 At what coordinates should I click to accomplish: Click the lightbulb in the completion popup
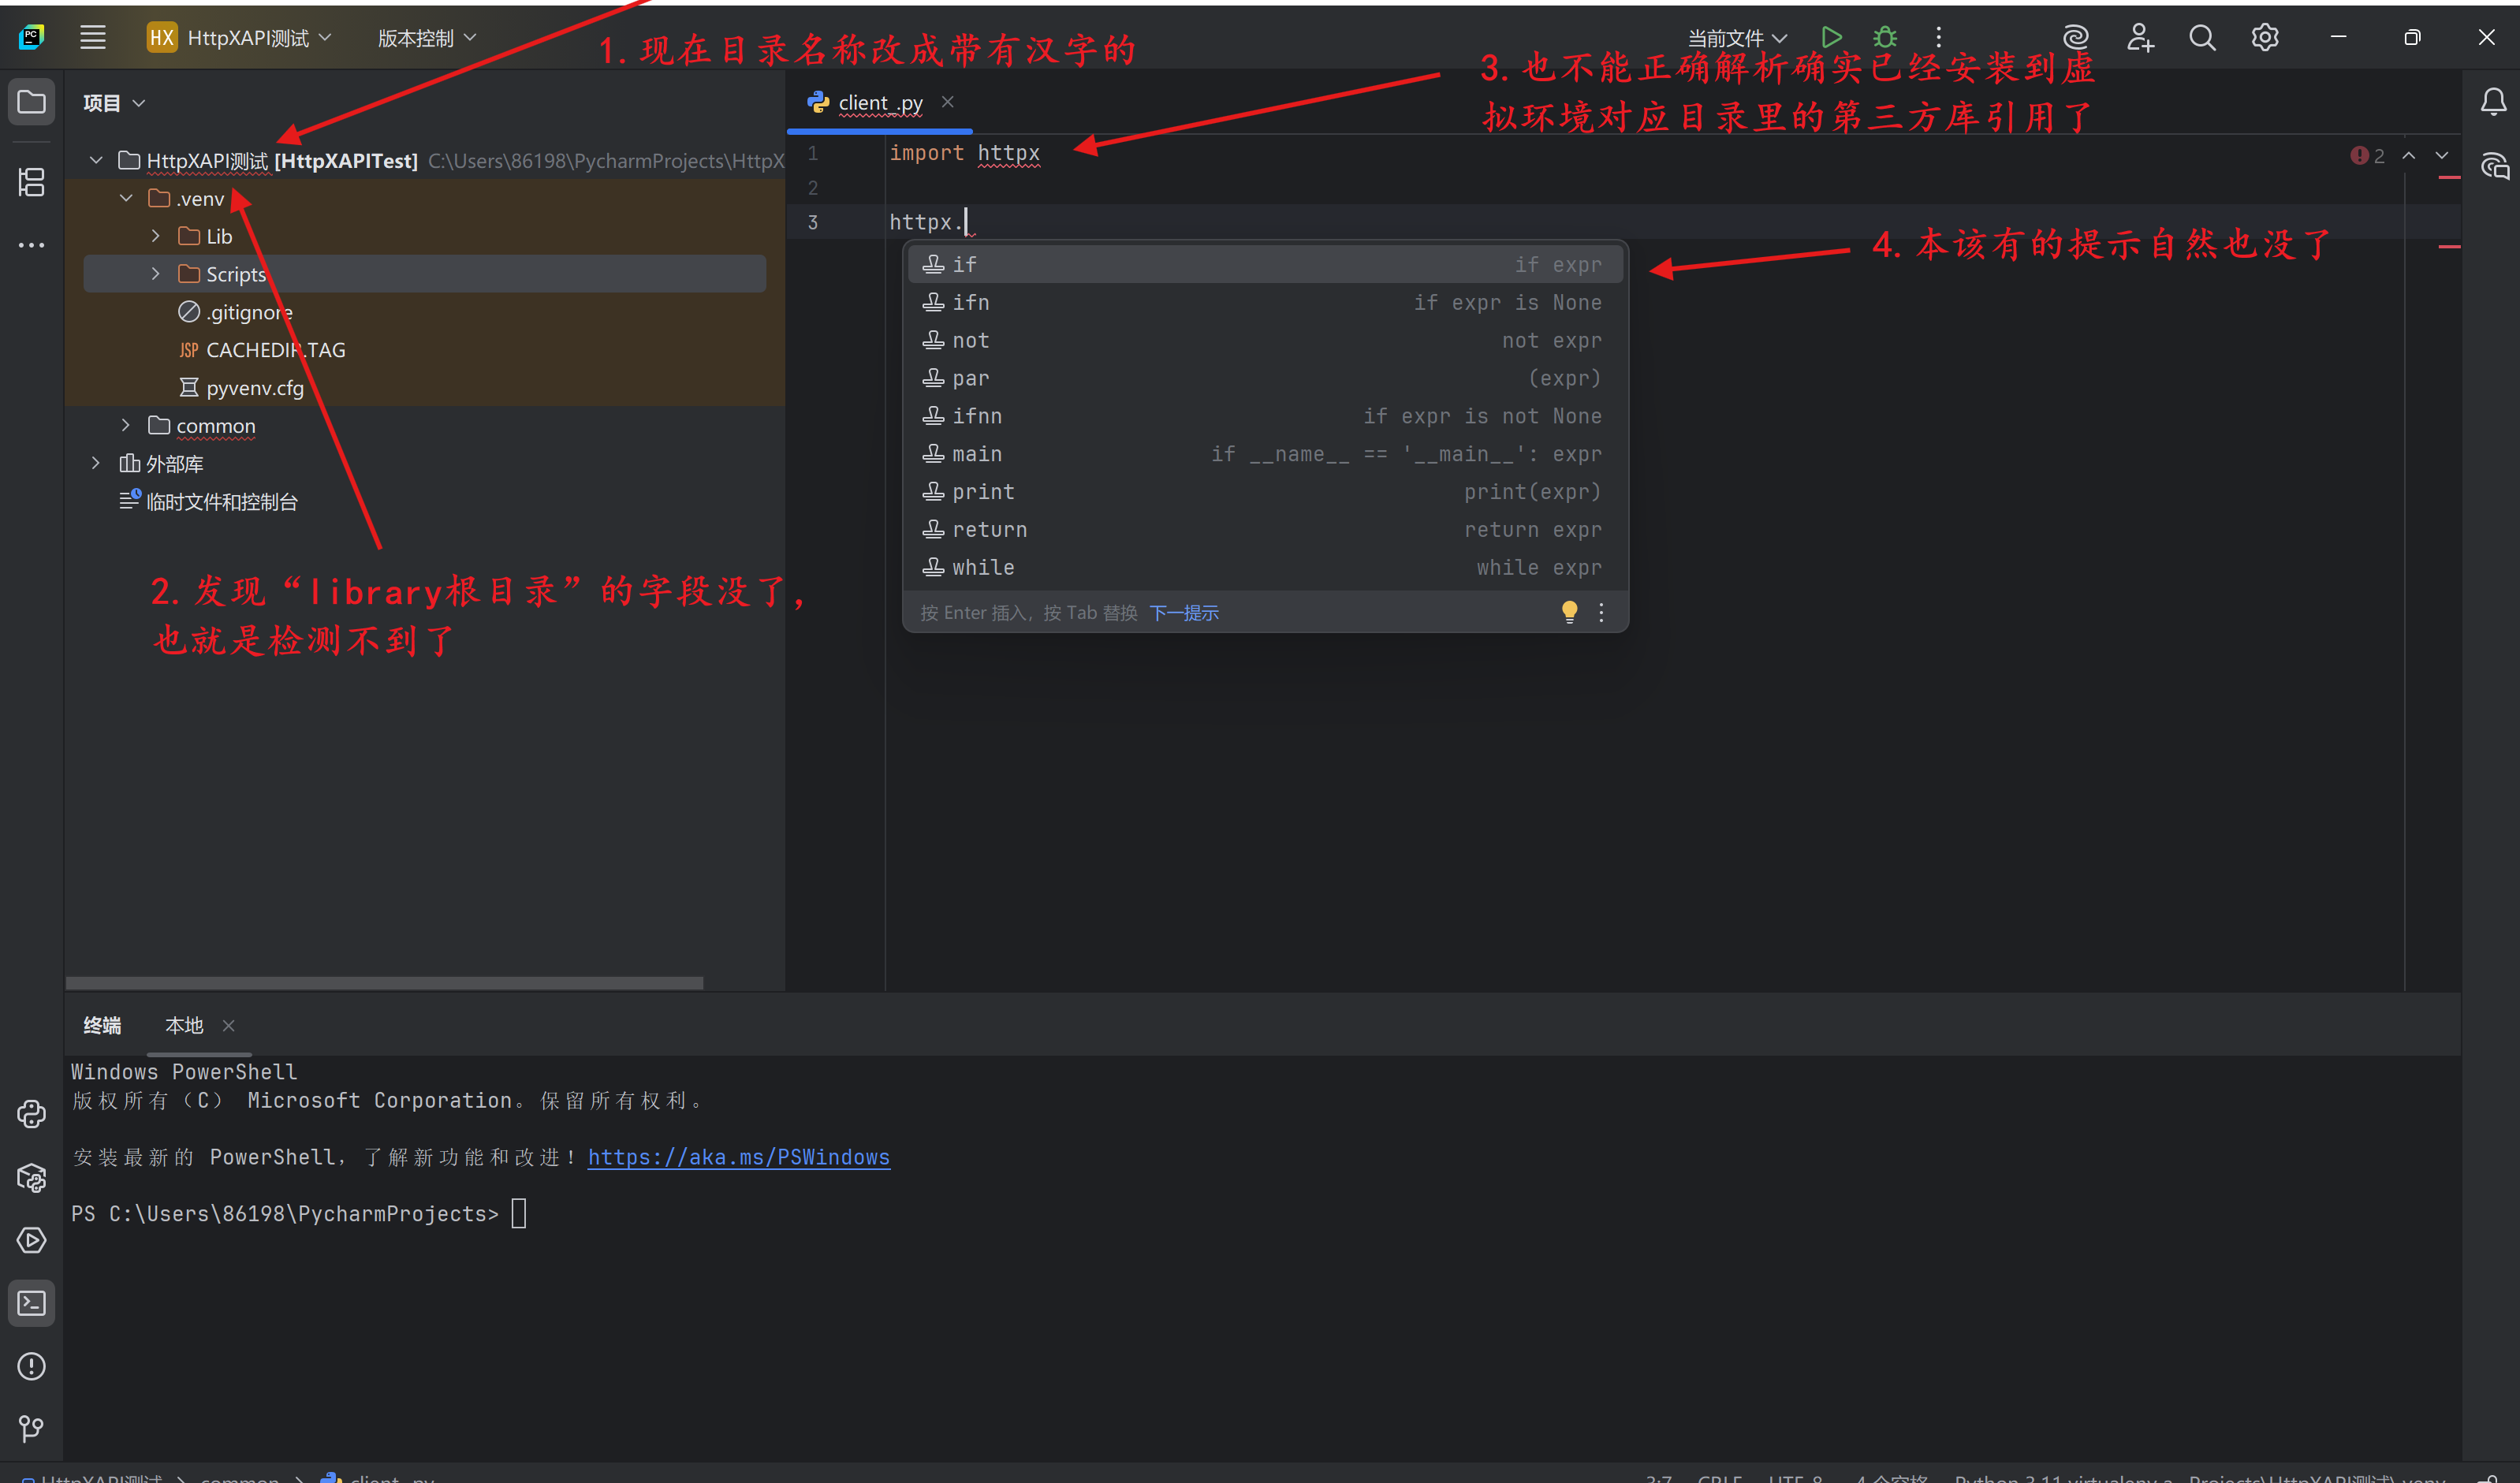[1568, 611]
